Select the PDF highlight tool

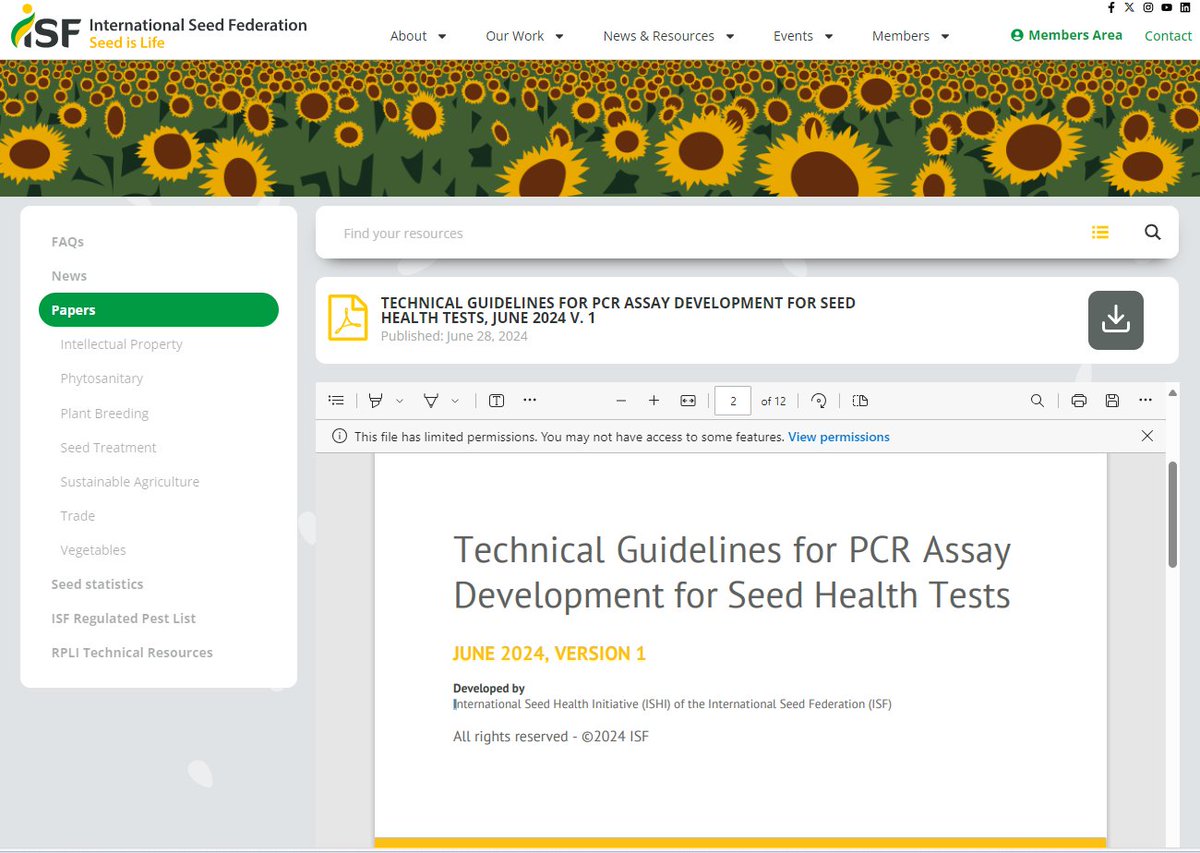[376, 400]
